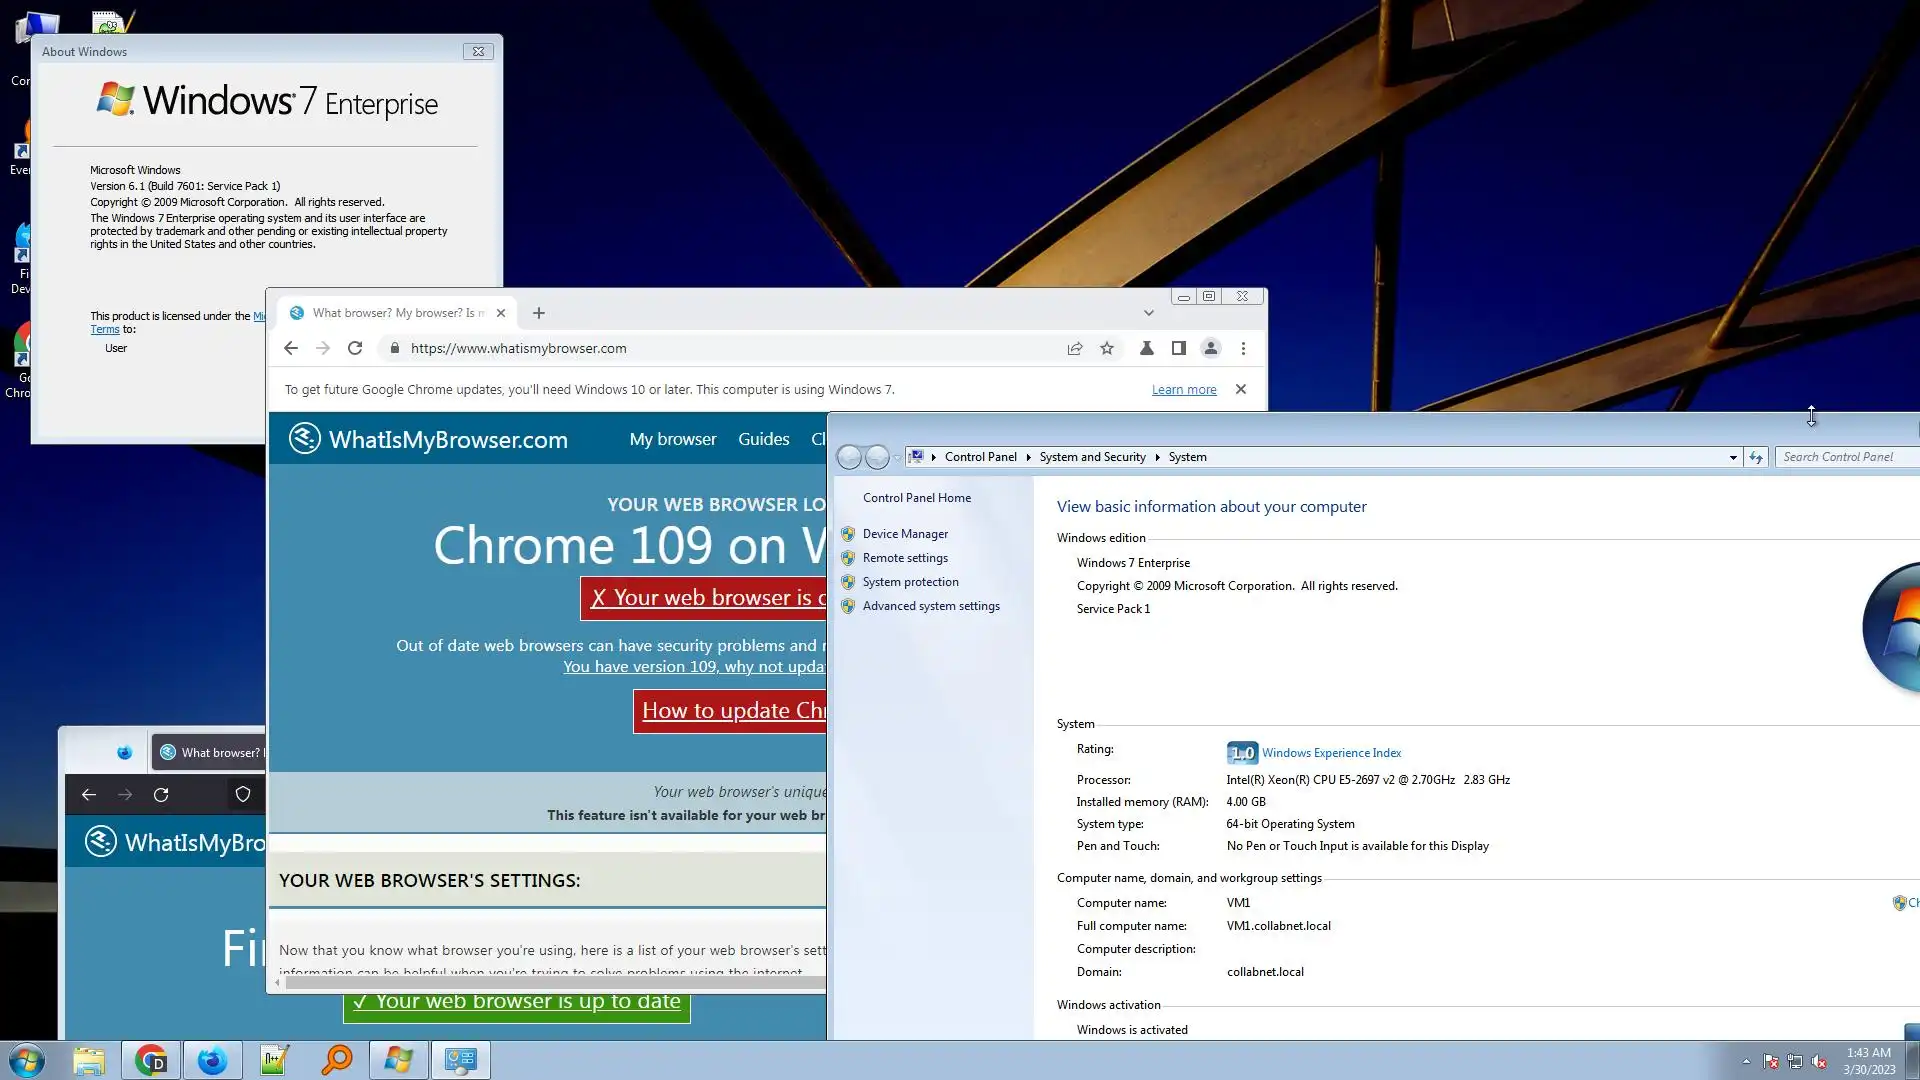Open Firefox from the taskbar
This screenshot has height=1080, width=1920.
tap(212, 1060)
